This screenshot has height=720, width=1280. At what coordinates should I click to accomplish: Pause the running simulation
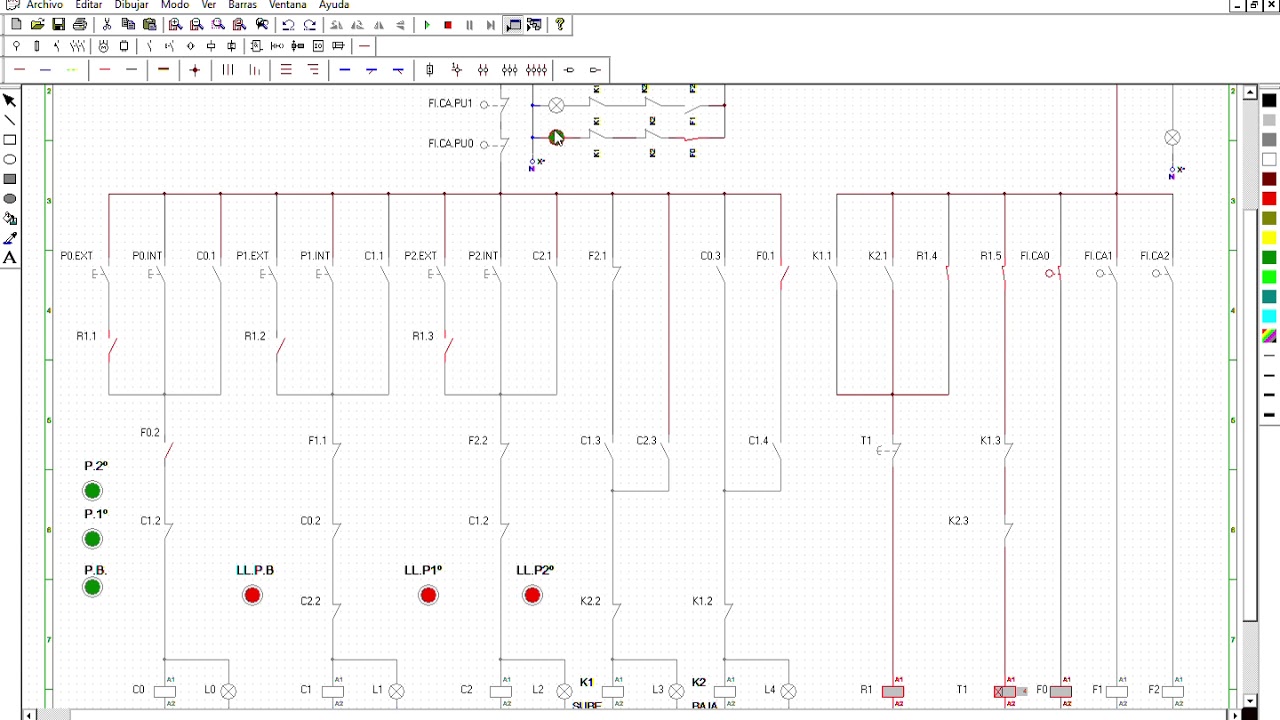pyautogui.click(x=469, y=24)
